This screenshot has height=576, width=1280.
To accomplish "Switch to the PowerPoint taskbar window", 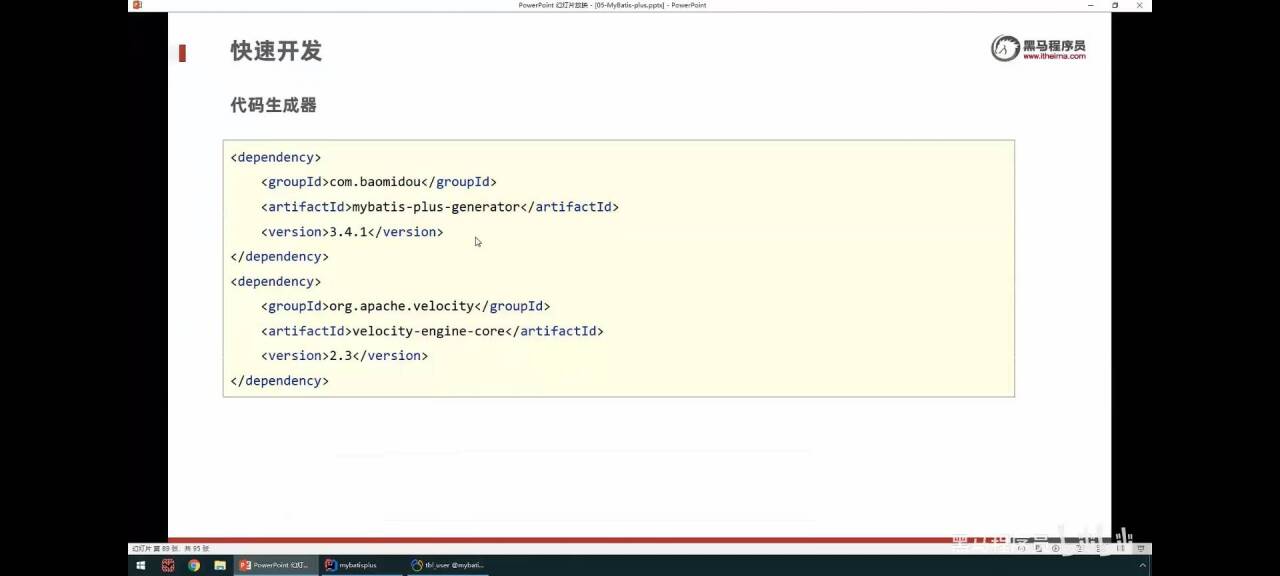I will coord(276,565).
